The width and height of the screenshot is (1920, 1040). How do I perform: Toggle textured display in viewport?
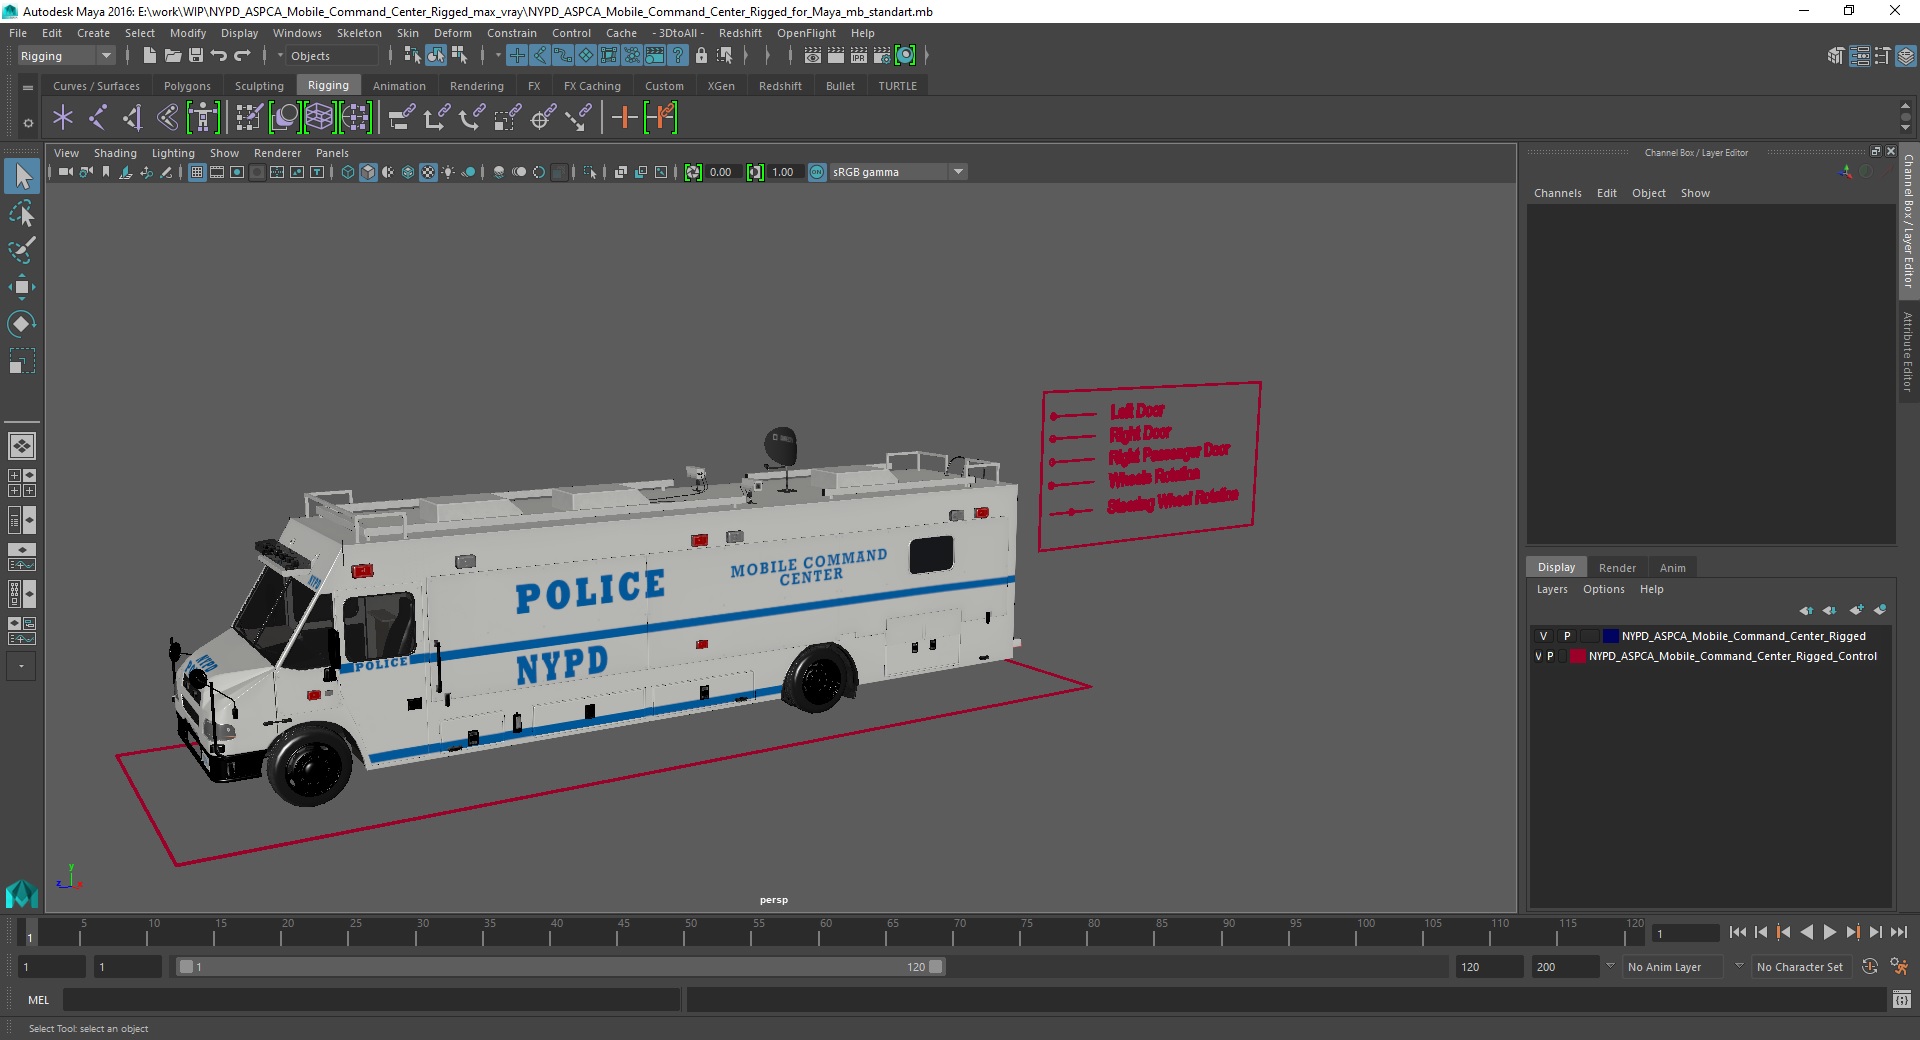(428, 172)
